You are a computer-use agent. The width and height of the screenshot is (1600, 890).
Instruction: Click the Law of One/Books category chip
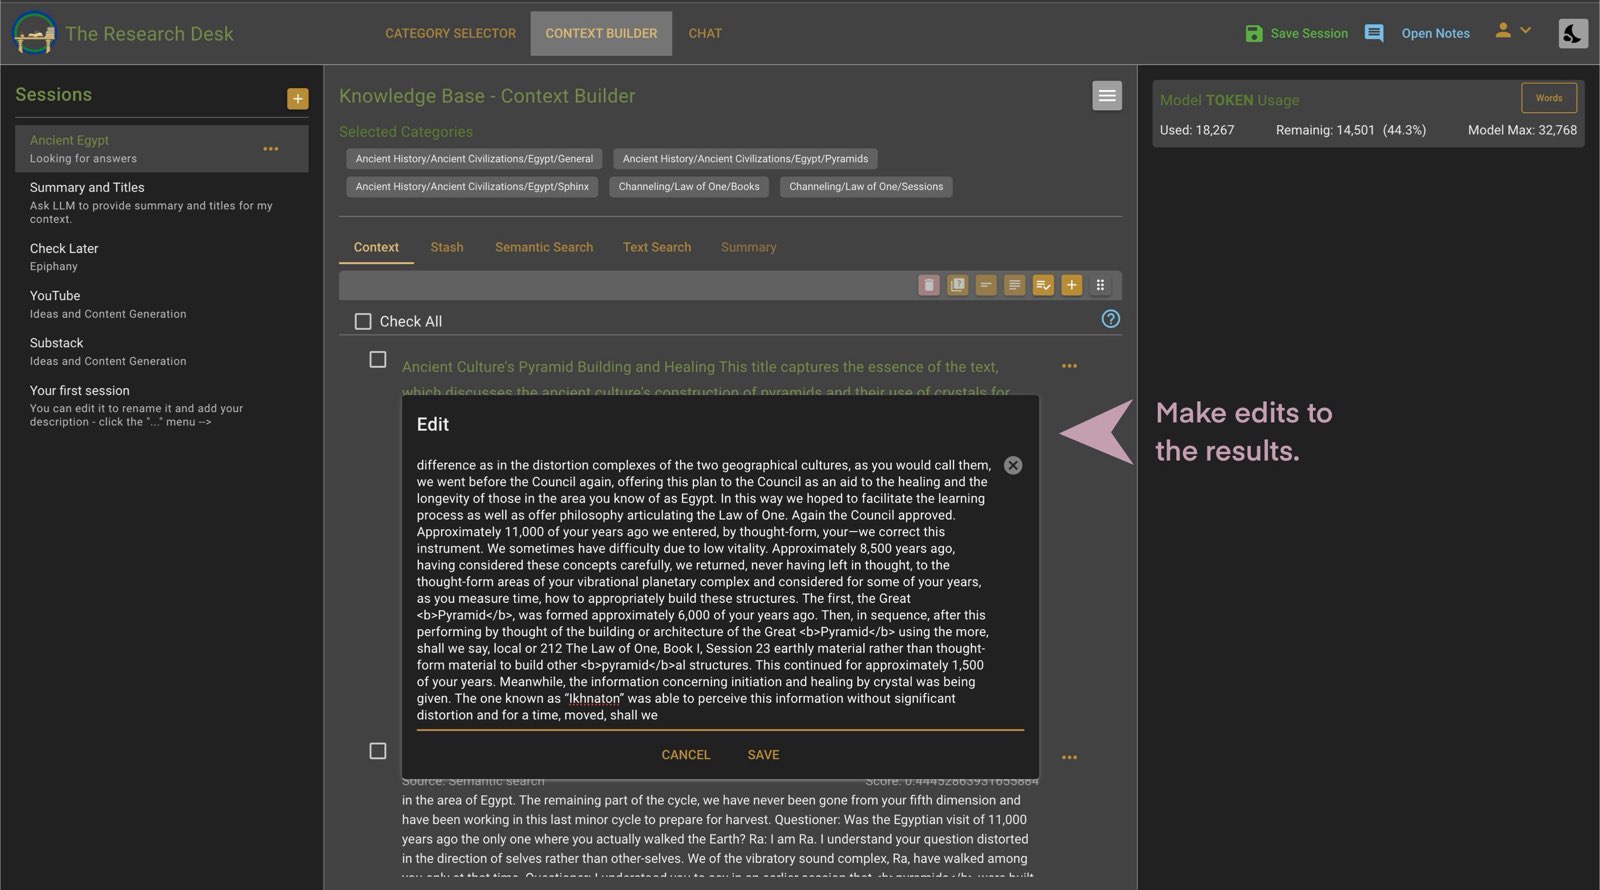(x=689, y=187)
